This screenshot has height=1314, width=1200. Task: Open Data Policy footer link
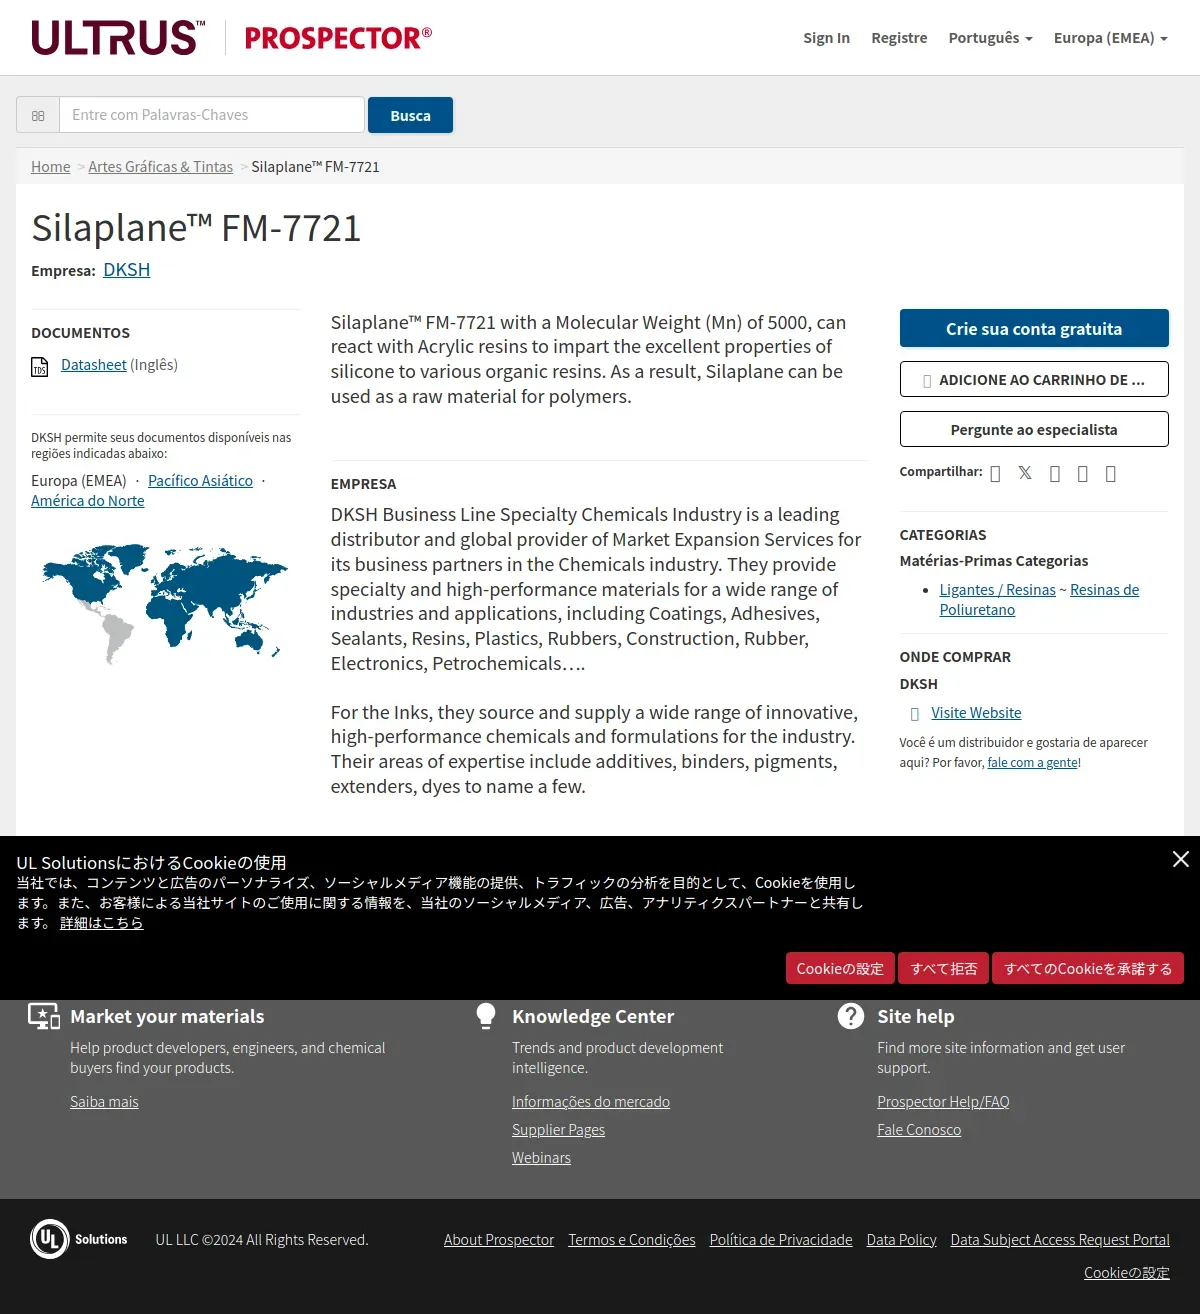(x=902, y=1240)
